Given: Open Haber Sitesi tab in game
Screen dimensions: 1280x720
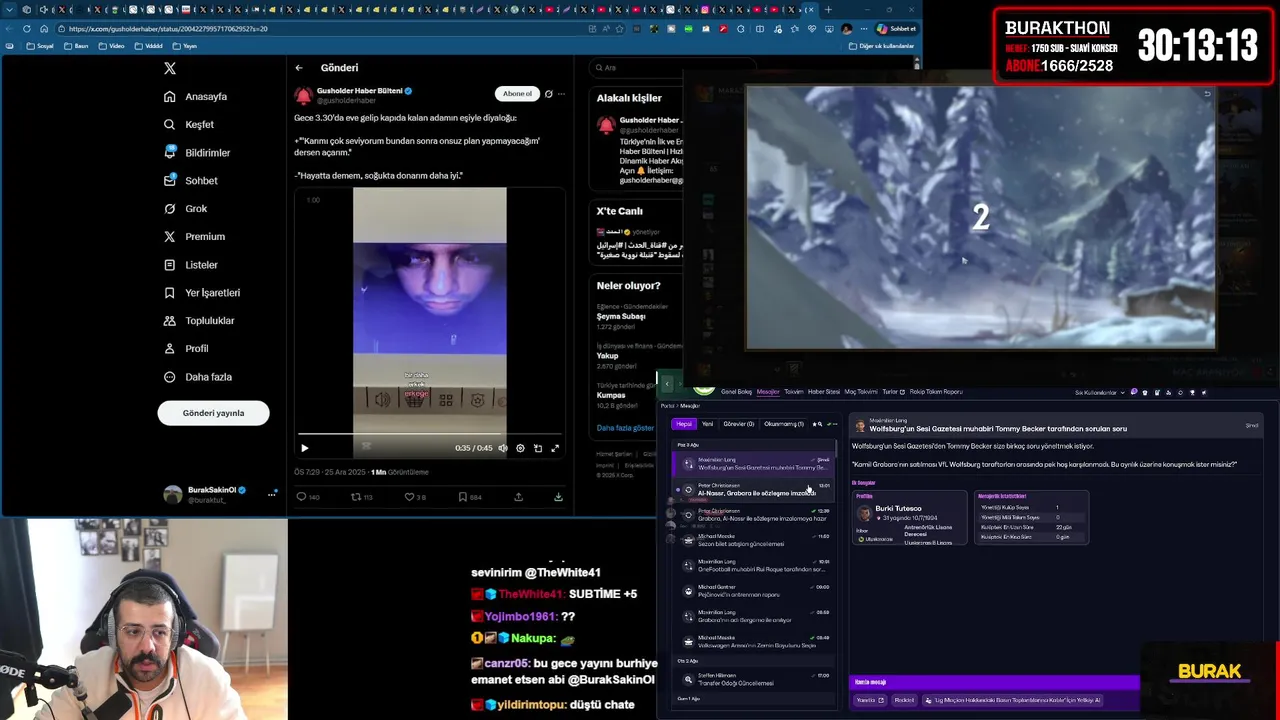Looking at the screenshot, I should coord(824,392).
